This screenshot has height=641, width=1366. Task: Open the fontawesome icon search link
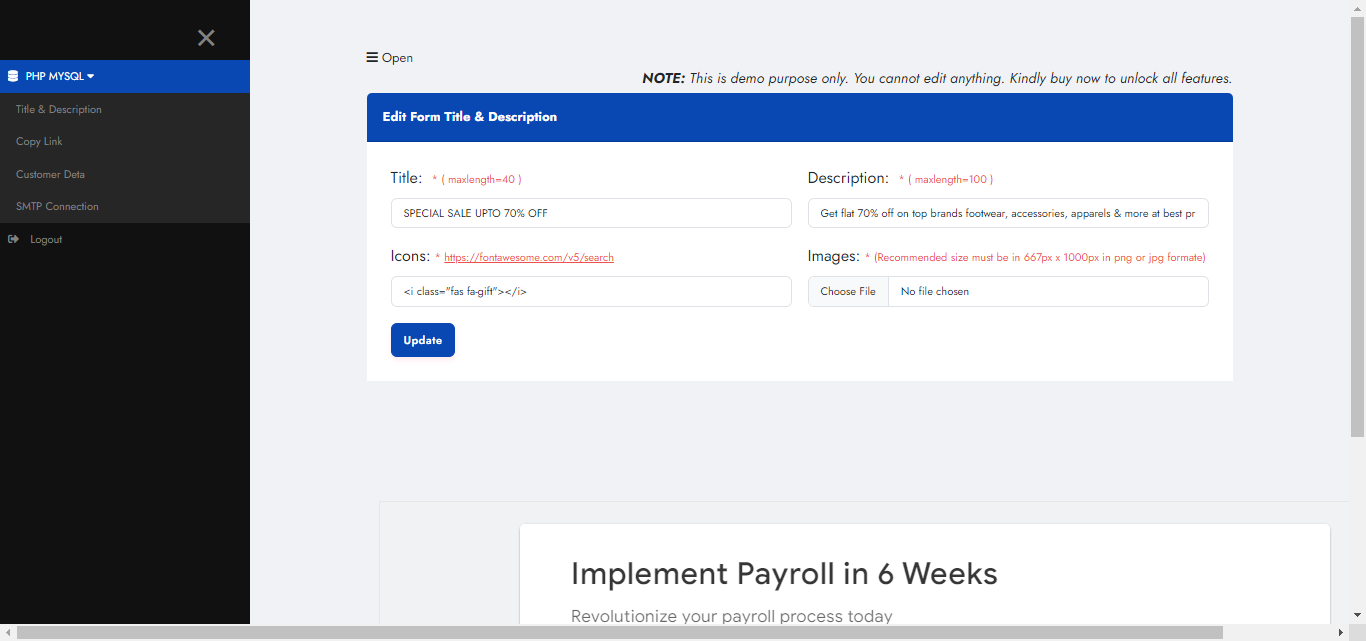point(529,256)
